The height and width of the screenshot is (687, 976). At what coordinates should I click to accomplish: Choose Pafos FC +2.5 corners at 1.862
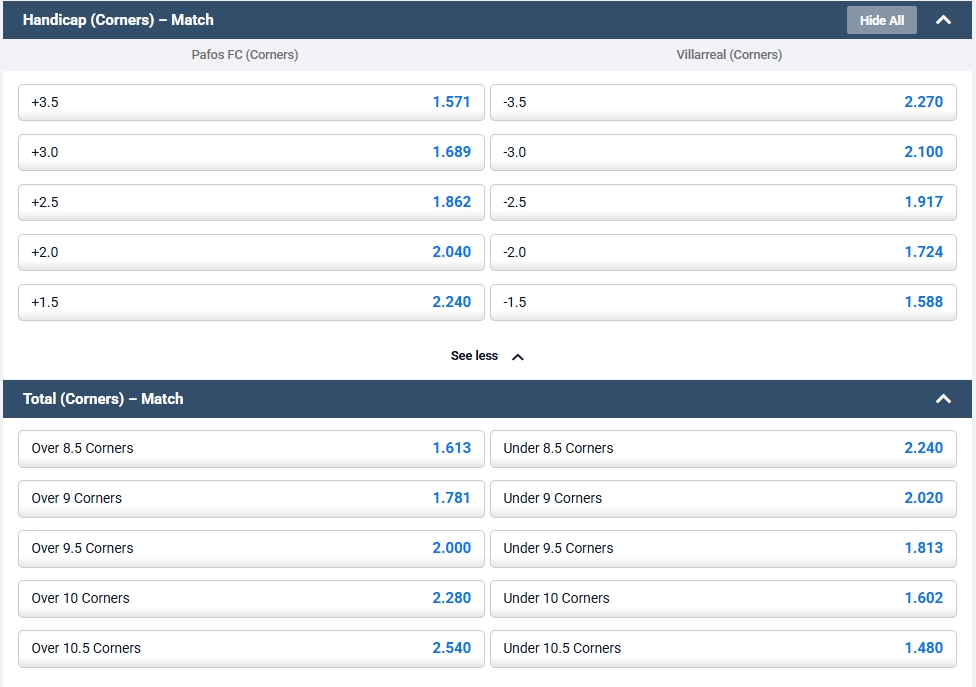tap(251, 202)
